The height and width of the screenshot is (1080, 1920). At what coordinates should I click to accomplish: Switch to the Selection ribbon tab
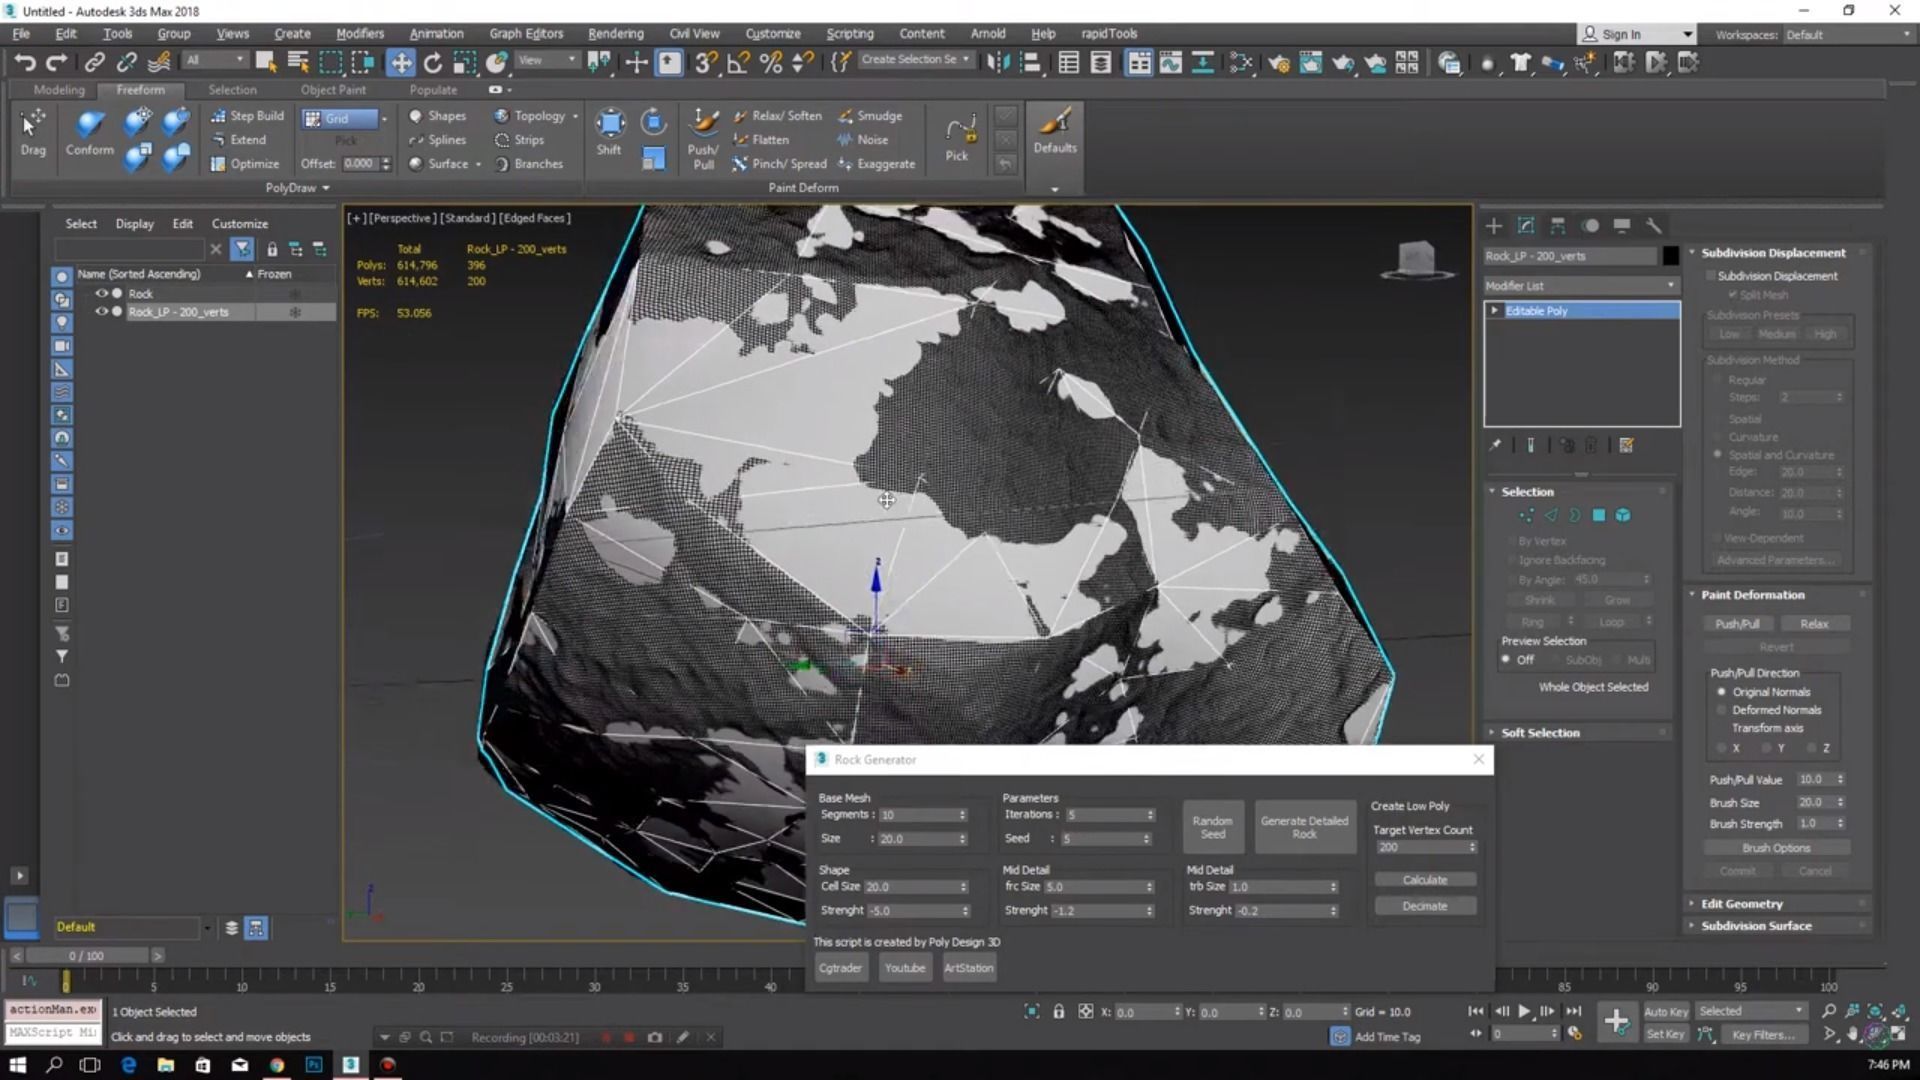(232, 89)
